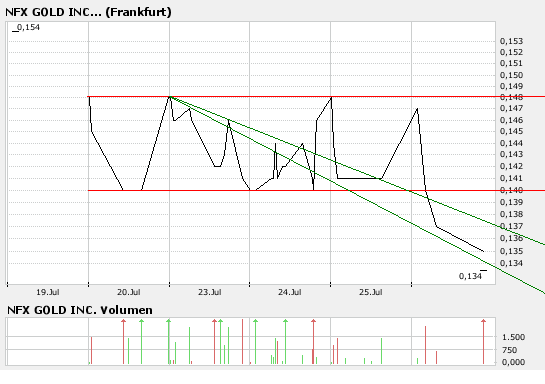Click the 0,144 price axis label

click(511, 143)
